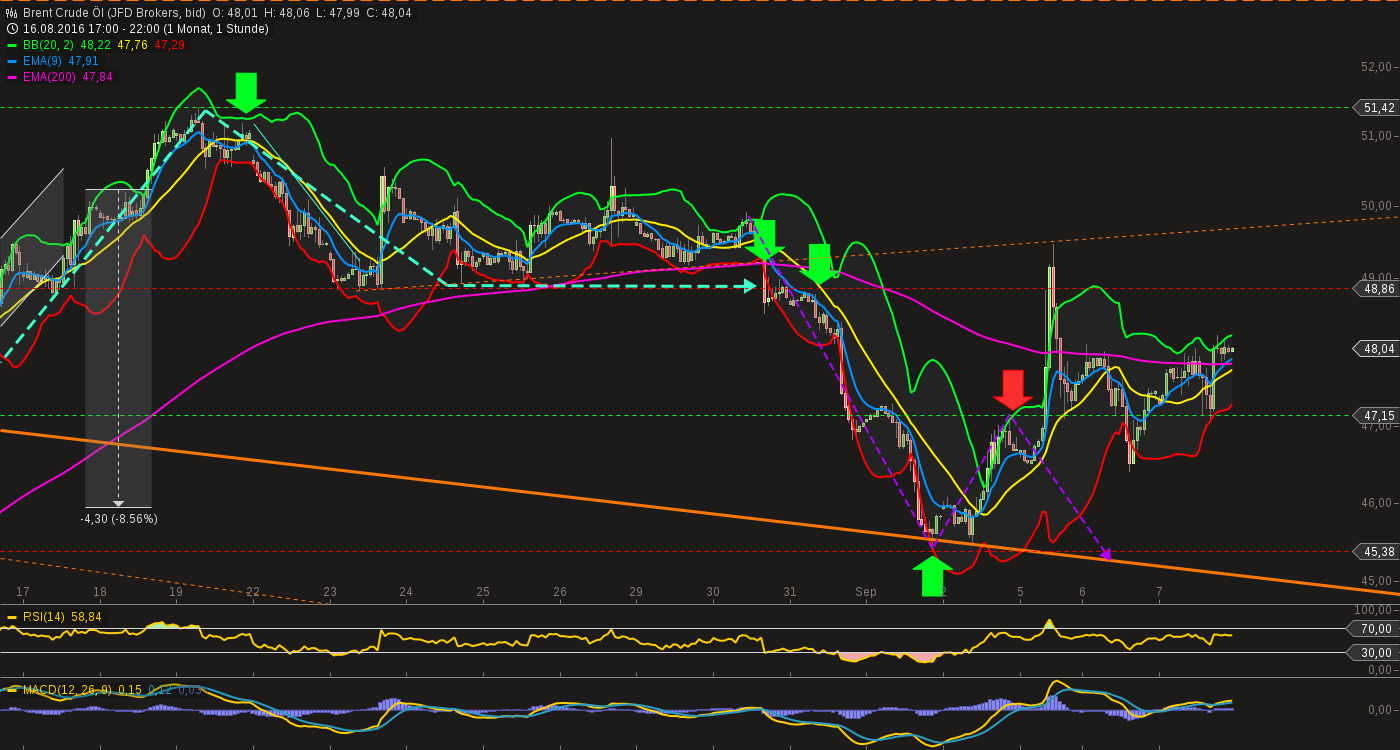Click the 47,15 price level marker
The image size is (1400, 750).
[1374, 415]
